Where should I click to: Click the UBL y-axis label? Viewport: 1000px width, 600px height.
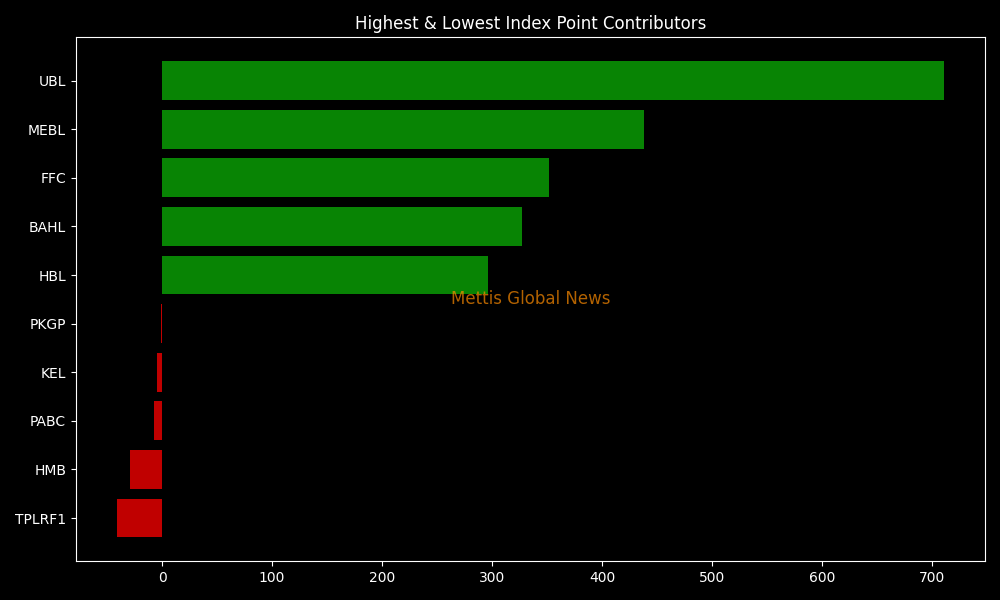click(52, 81)
